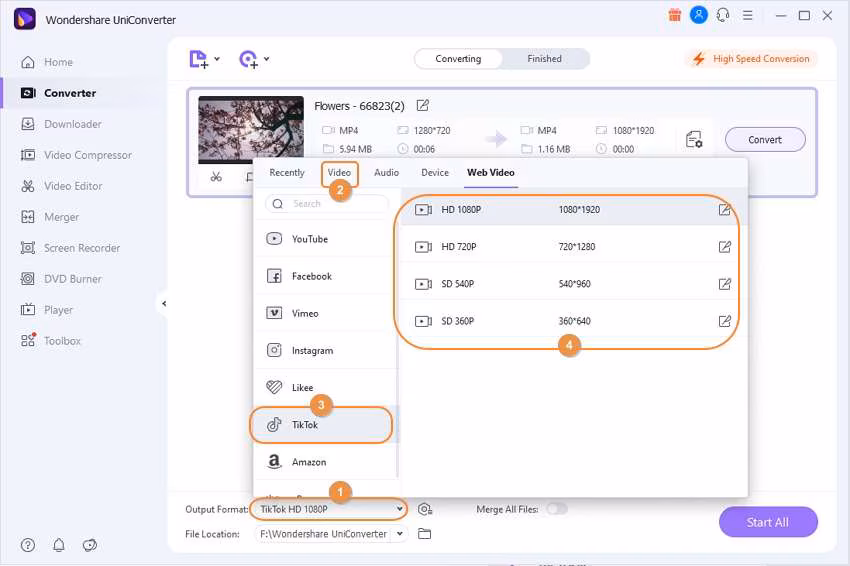Select Amazon in the platform list
Viewport: 850px width, 566px height.
325,462
